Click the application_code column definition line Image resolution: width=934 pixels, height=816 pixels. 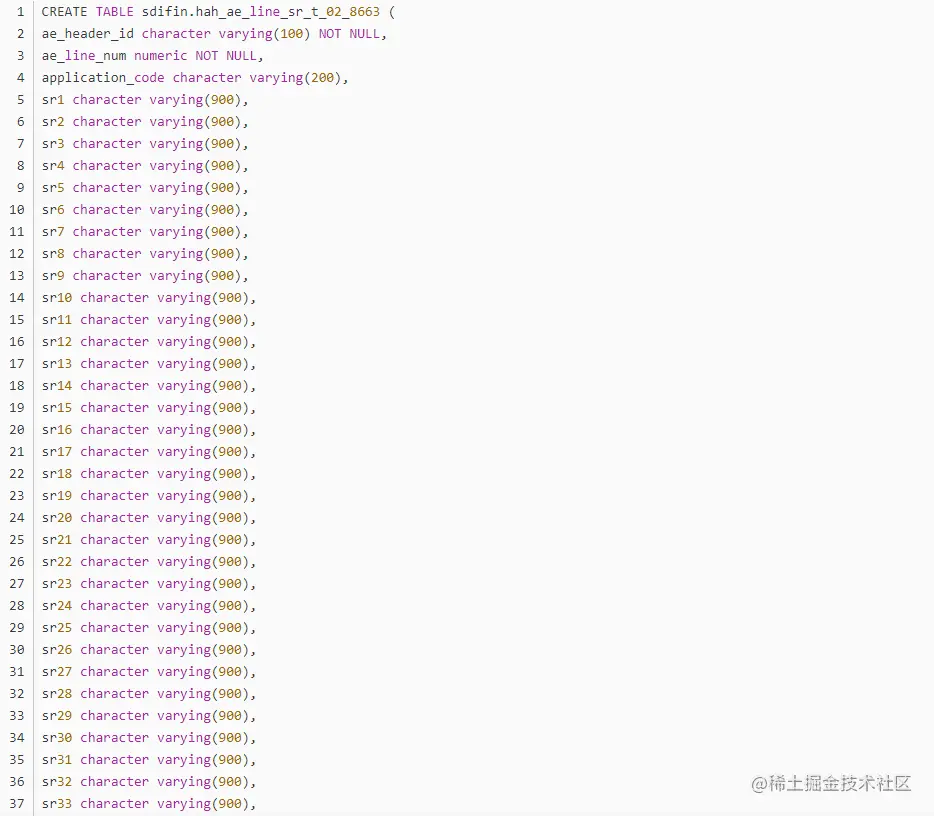click(x=195, y=78)
